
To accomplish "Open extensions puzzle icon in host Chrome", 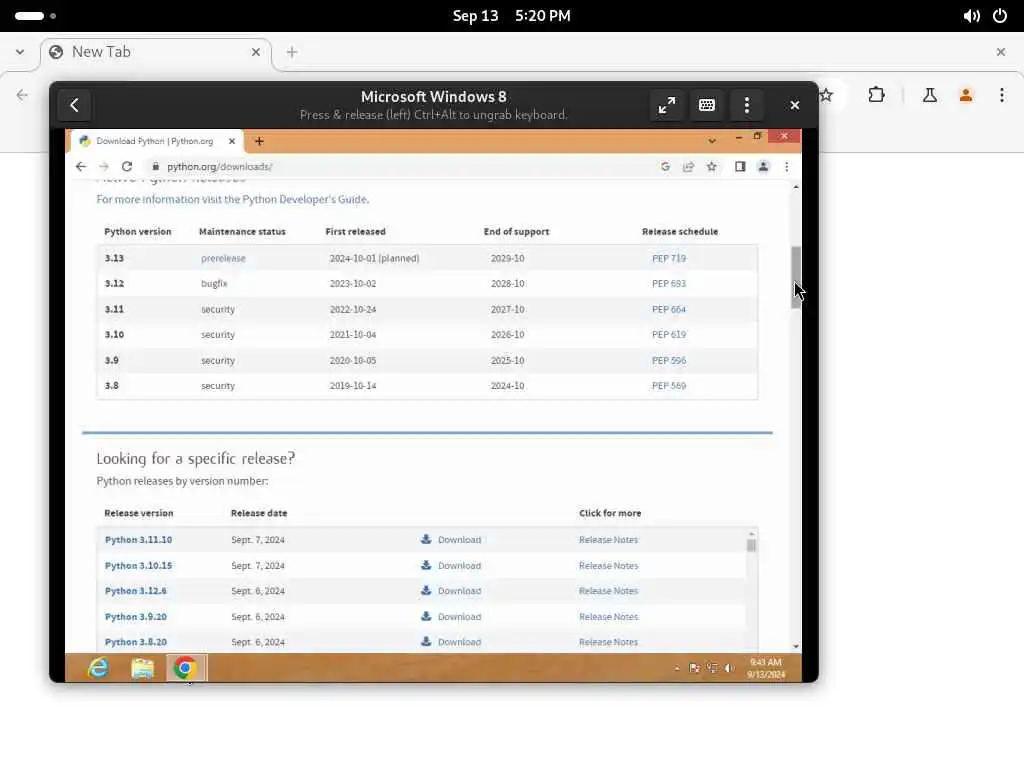I will tap(876, 95).
